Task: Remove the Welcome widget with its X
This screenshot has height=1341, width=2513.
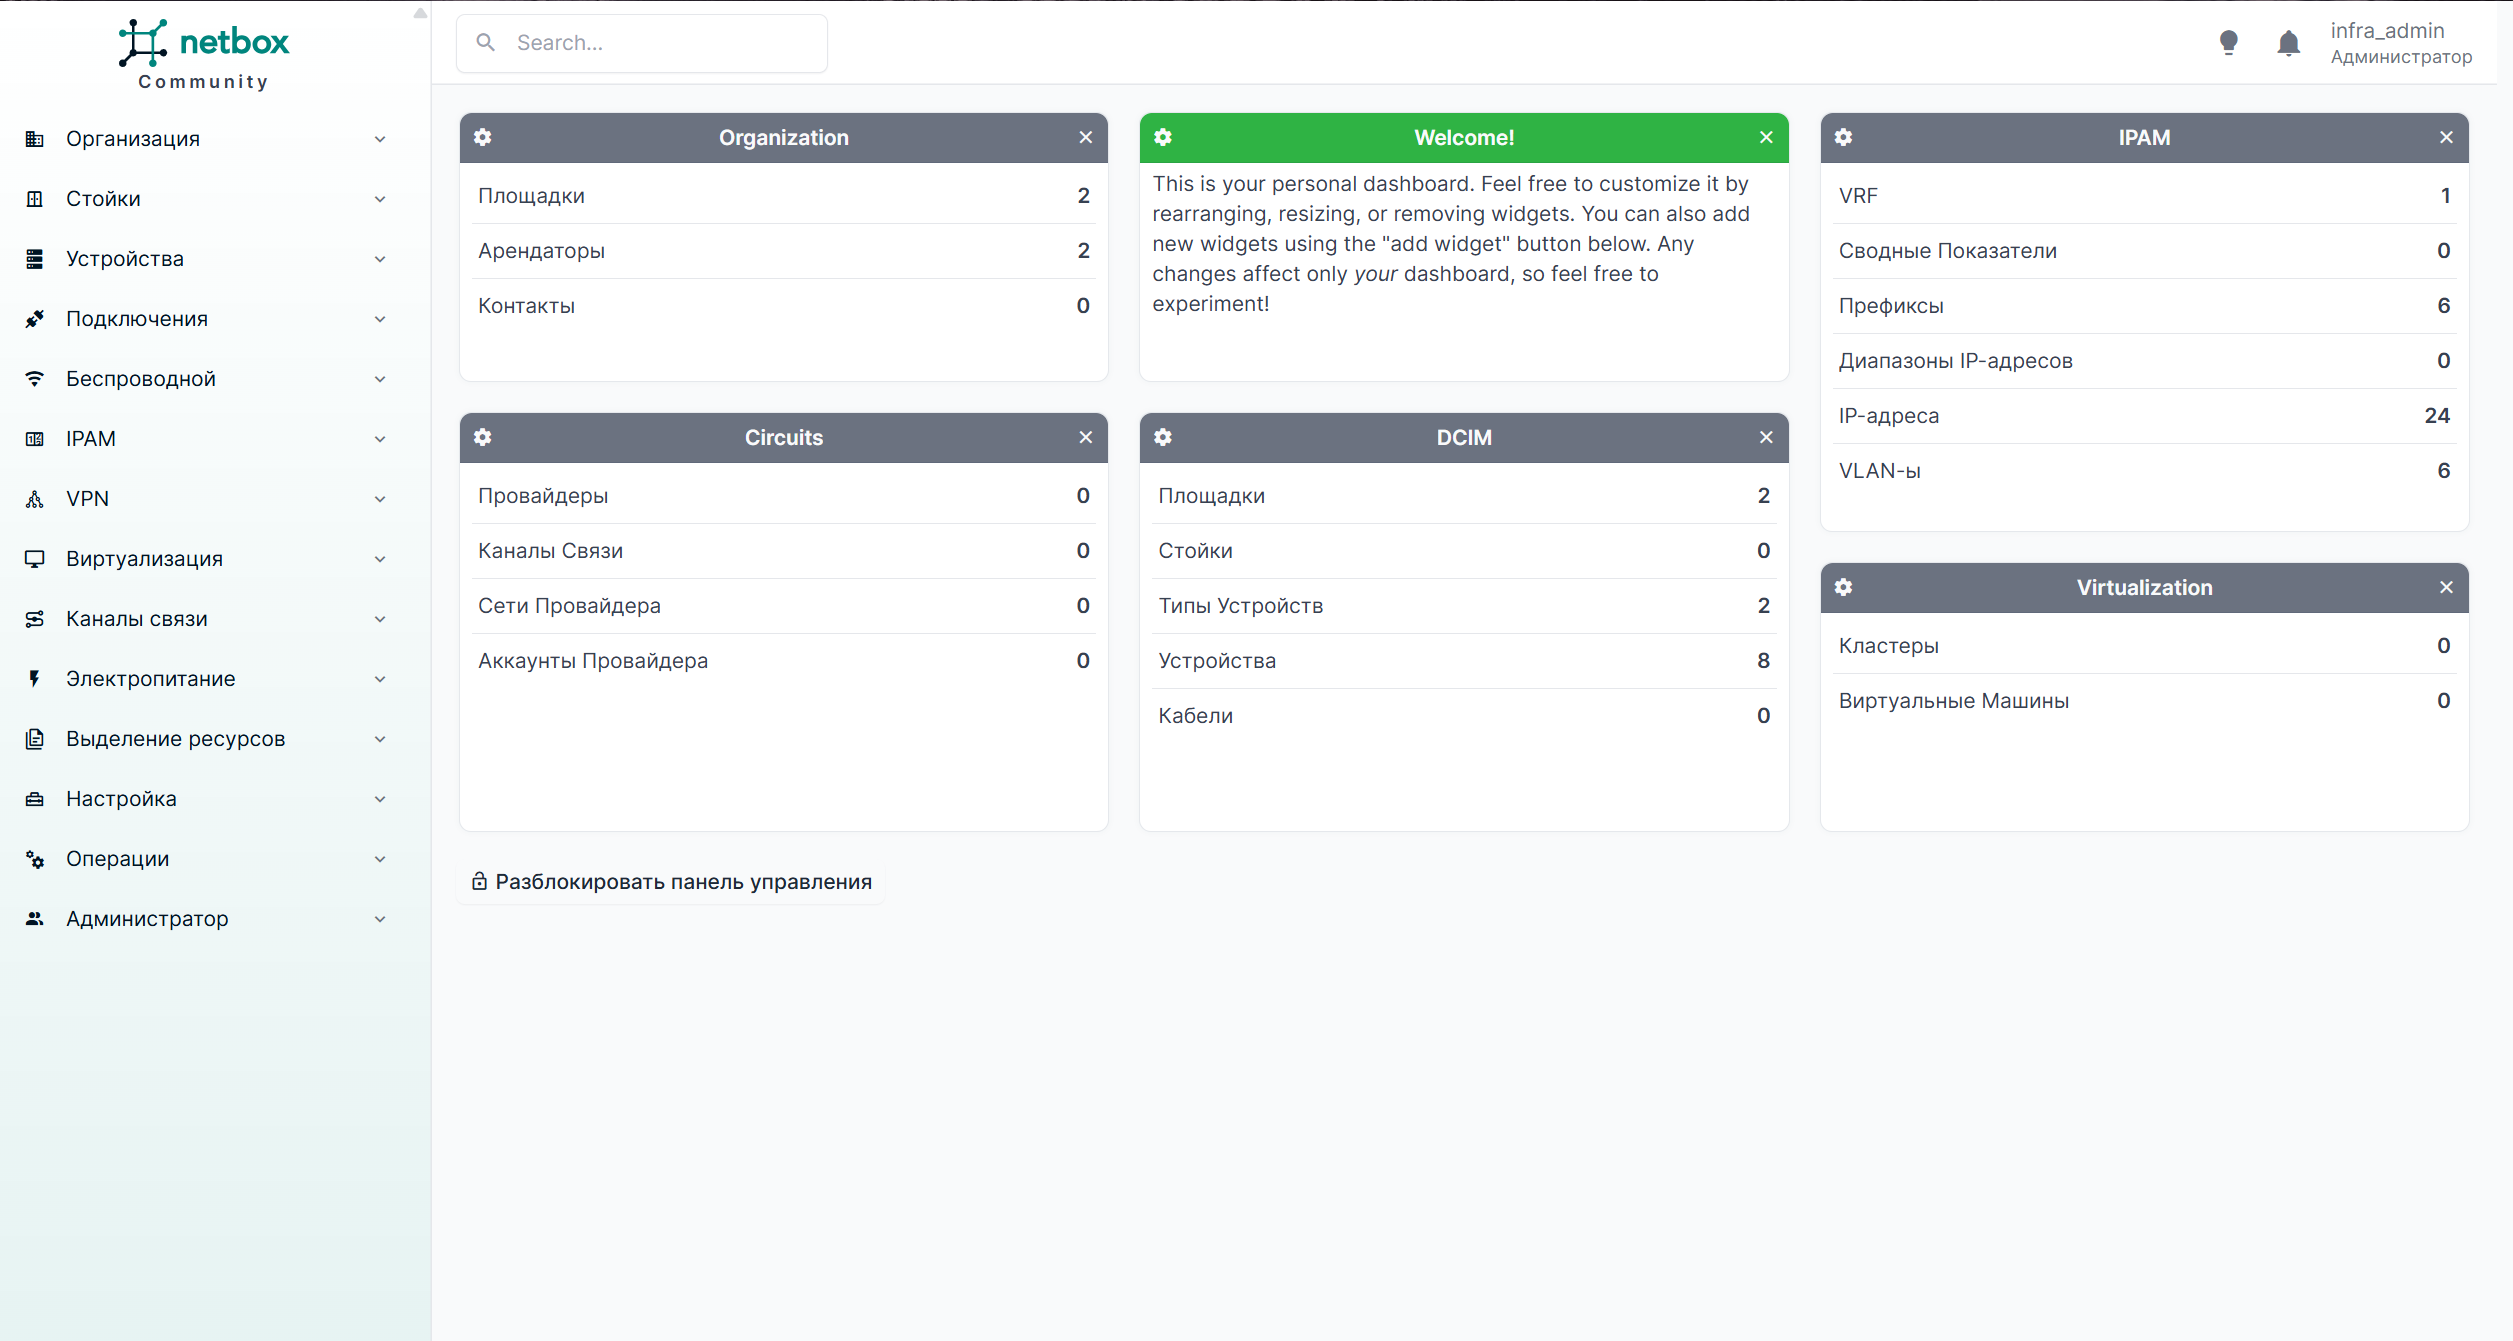Action: 1766,137
